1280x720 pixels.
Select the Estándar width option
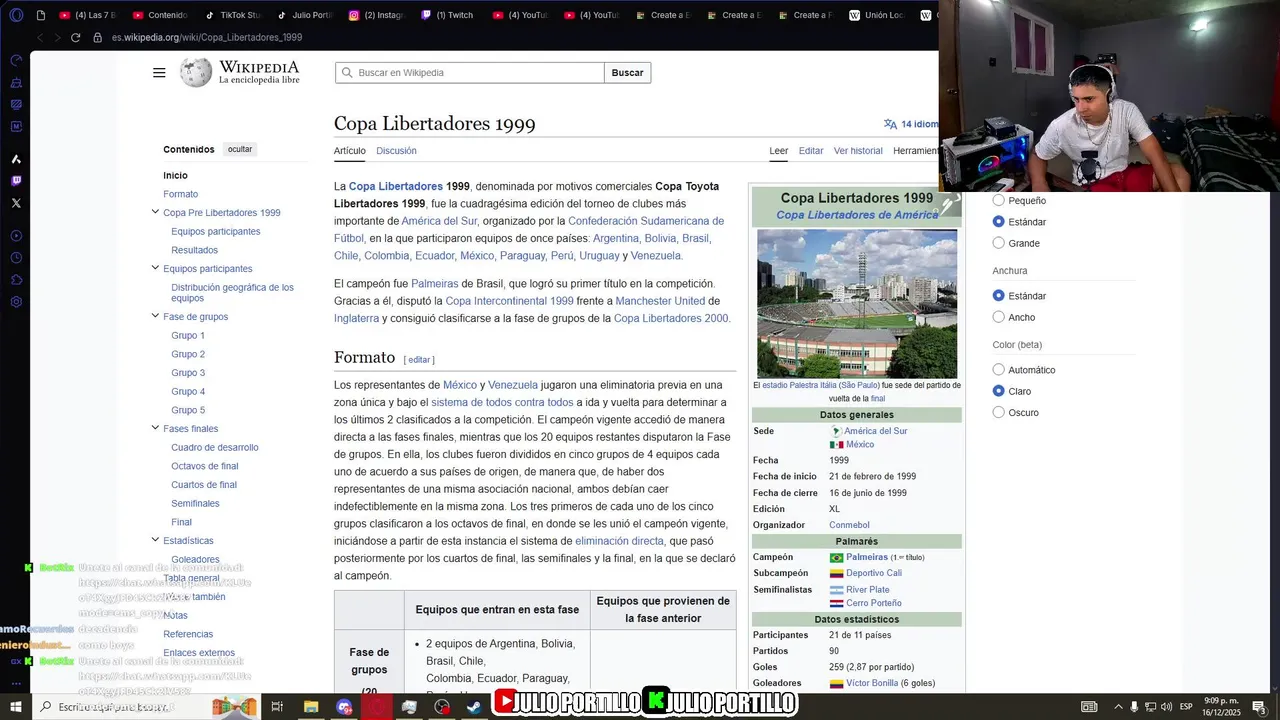click(998, 296)
